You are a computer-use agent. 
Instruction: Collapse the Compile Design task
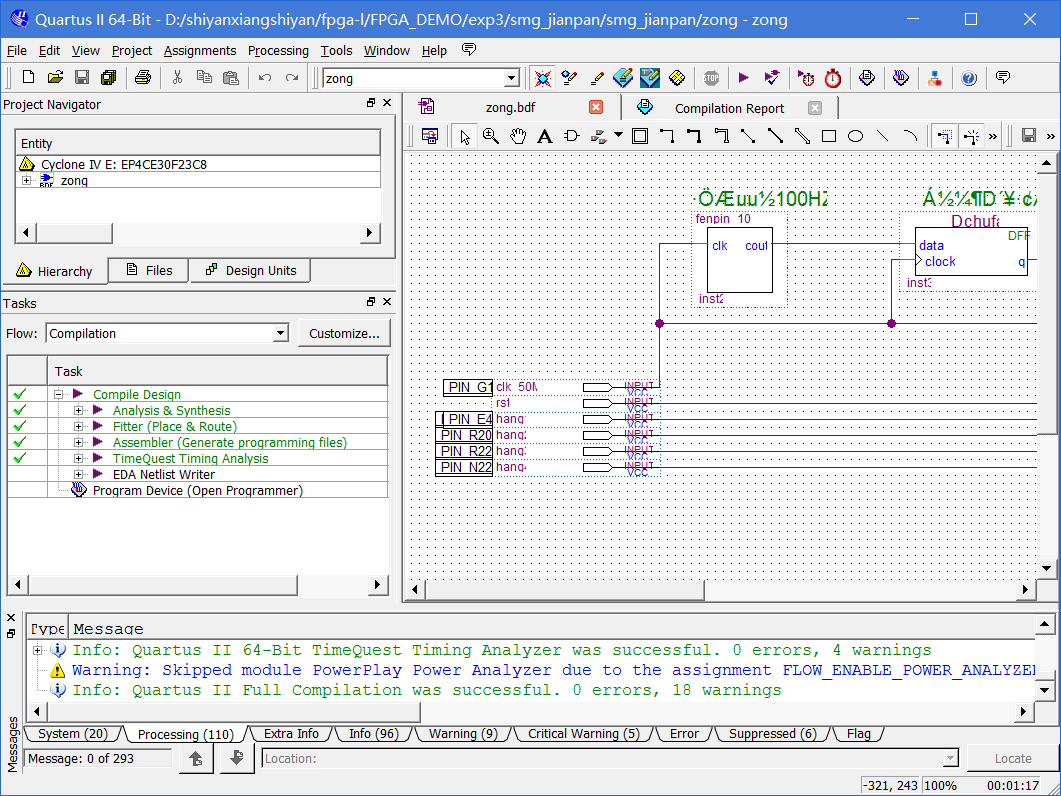(59, 394)
